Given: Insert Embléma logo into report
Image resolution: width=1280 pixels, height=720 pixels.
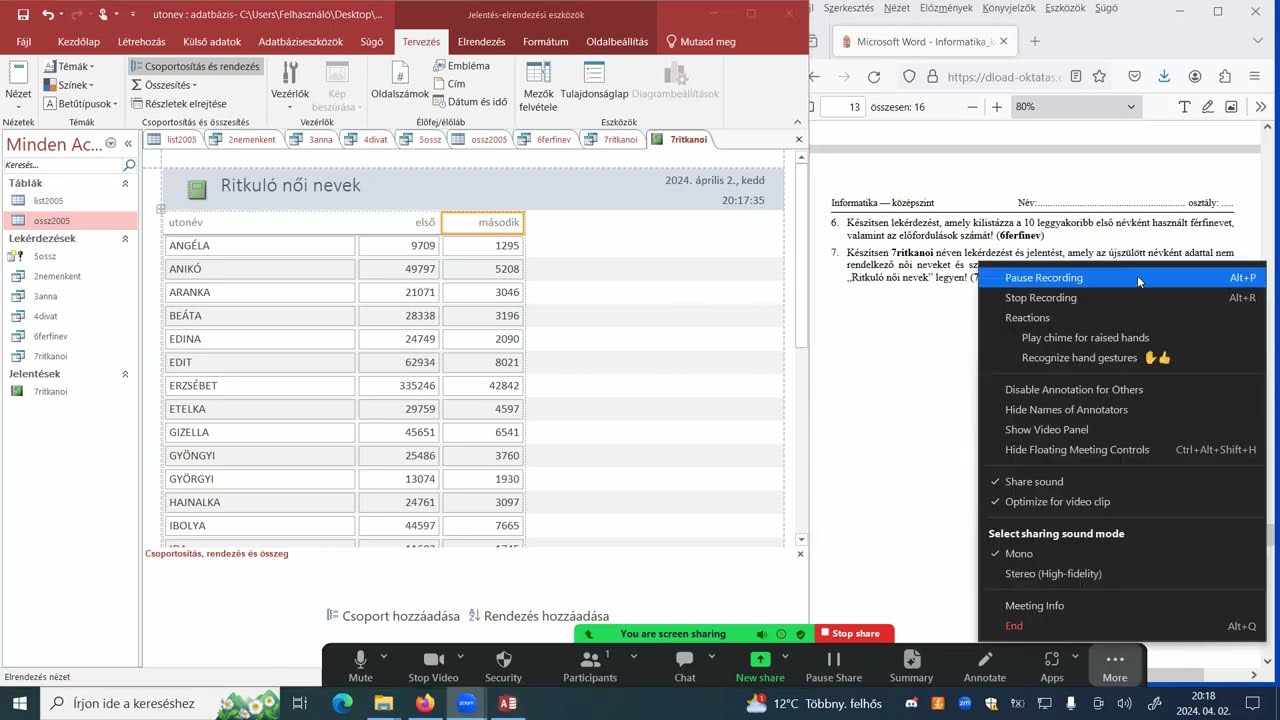Looking at the screenshot, I should [x=462, y=66].
